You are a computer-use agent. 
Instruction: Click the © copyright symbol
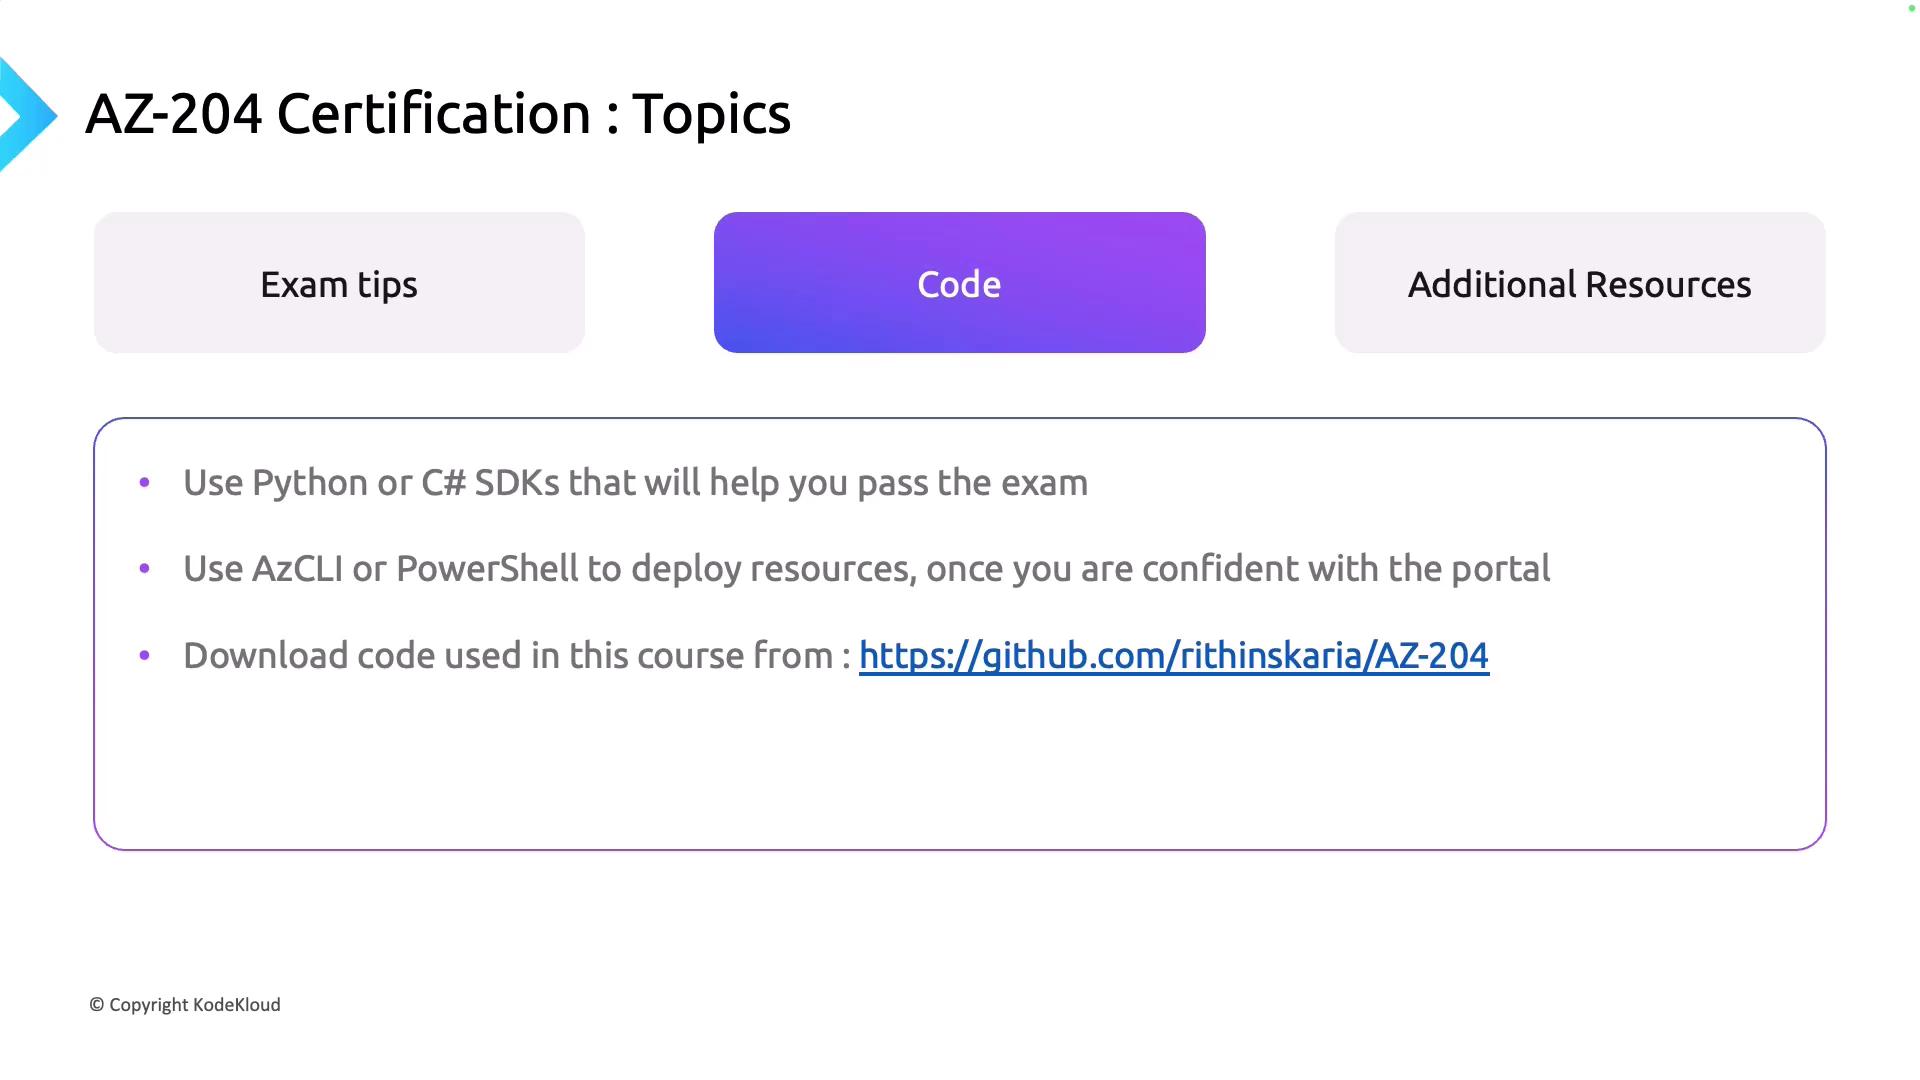[97, 1005]
